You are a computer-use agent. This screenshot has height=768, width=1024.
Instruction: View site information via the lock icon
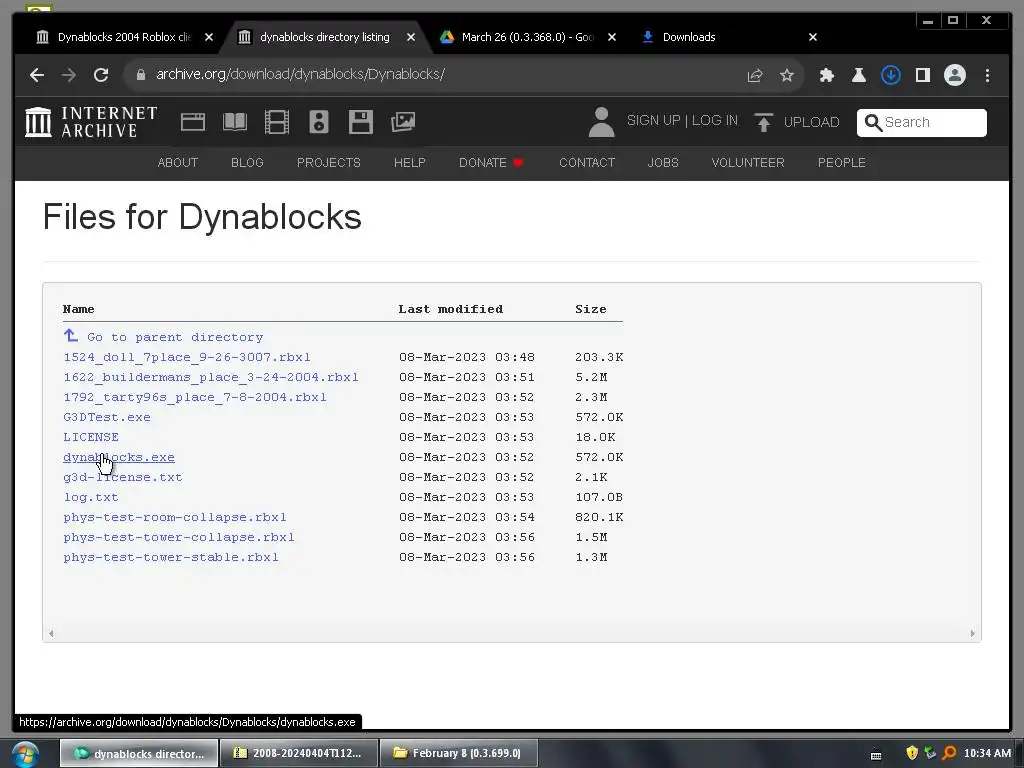point(140,75)
